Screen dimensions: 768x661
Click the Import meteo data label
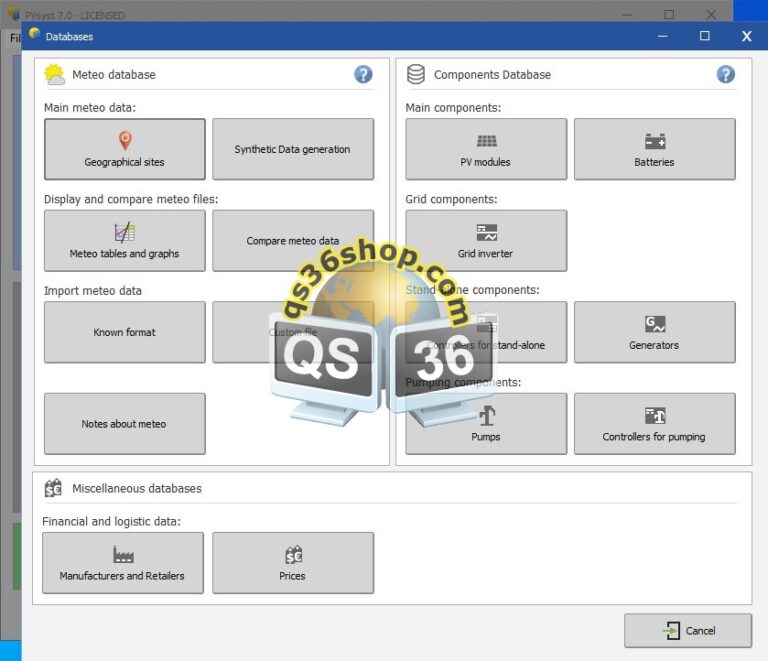[93, 291]
